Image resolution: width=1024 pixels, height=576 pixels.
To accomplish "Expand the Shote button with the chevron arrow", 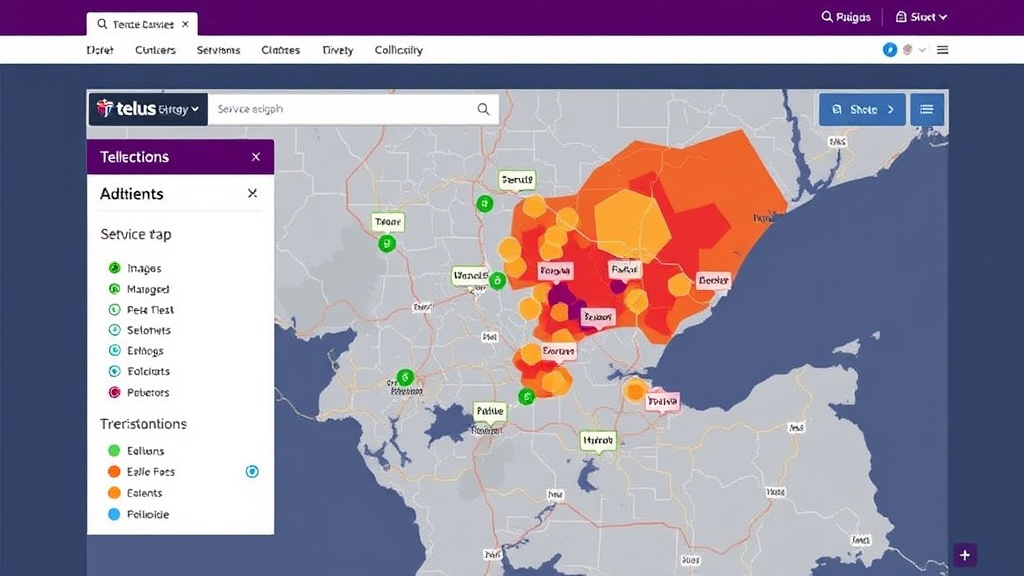I will point(862,109).
